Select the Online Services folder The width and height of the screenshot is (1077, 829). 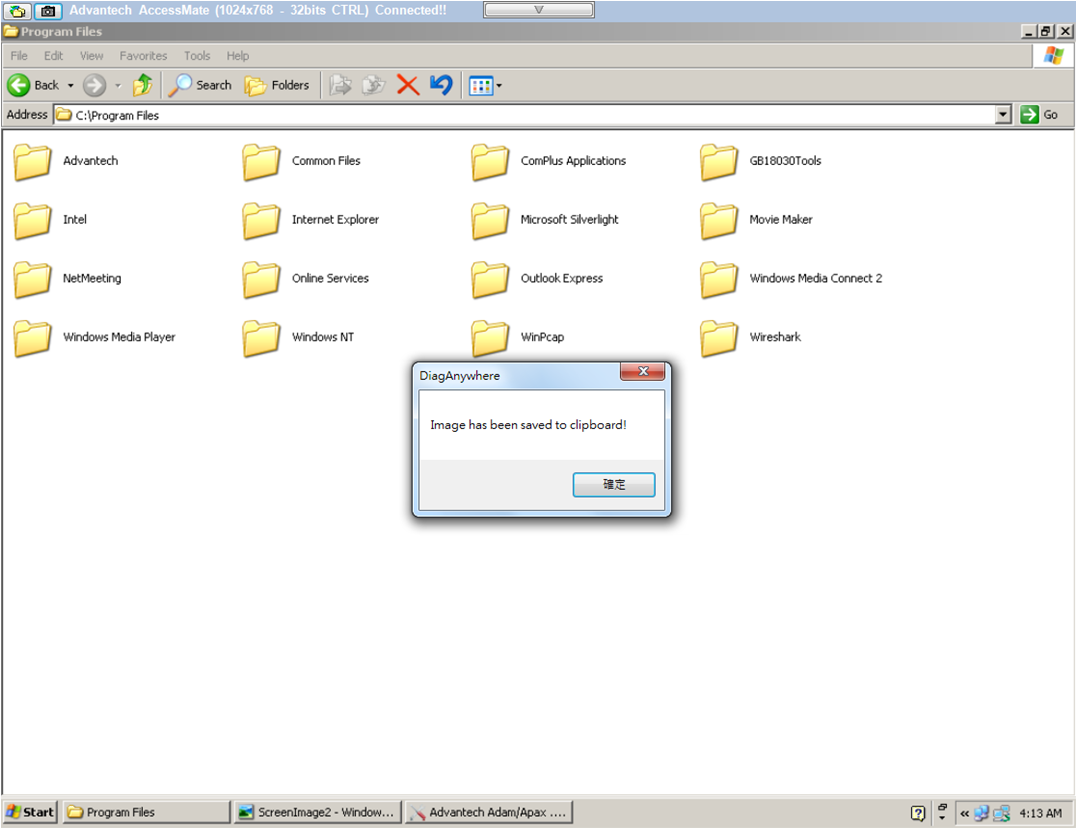(306, 280)
